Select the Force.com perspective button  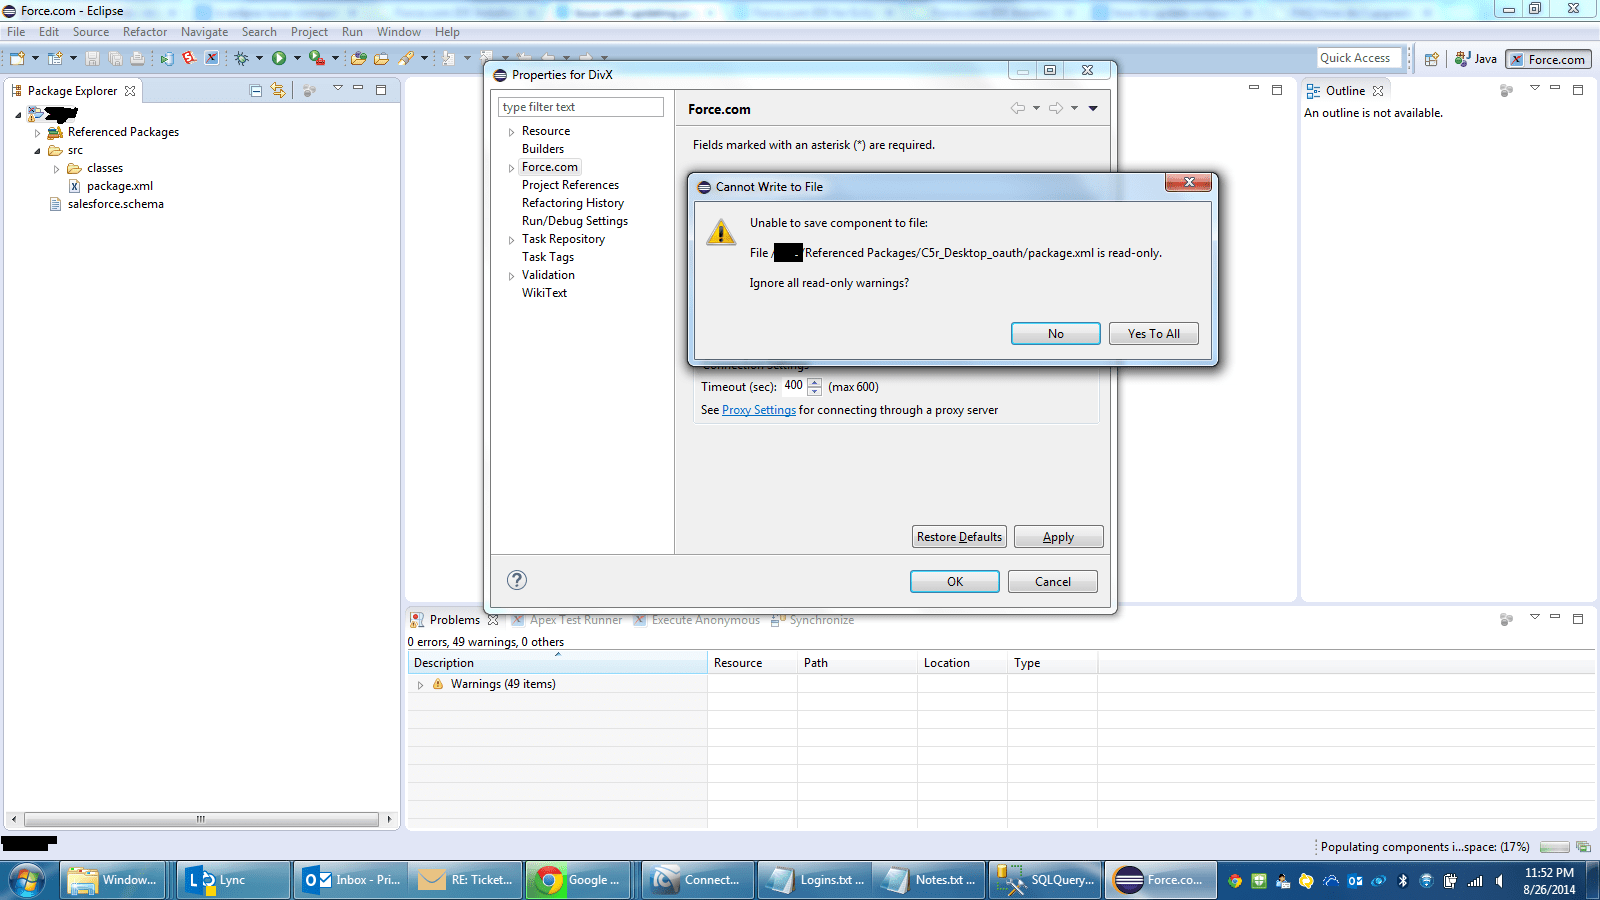coord(1548,58)
